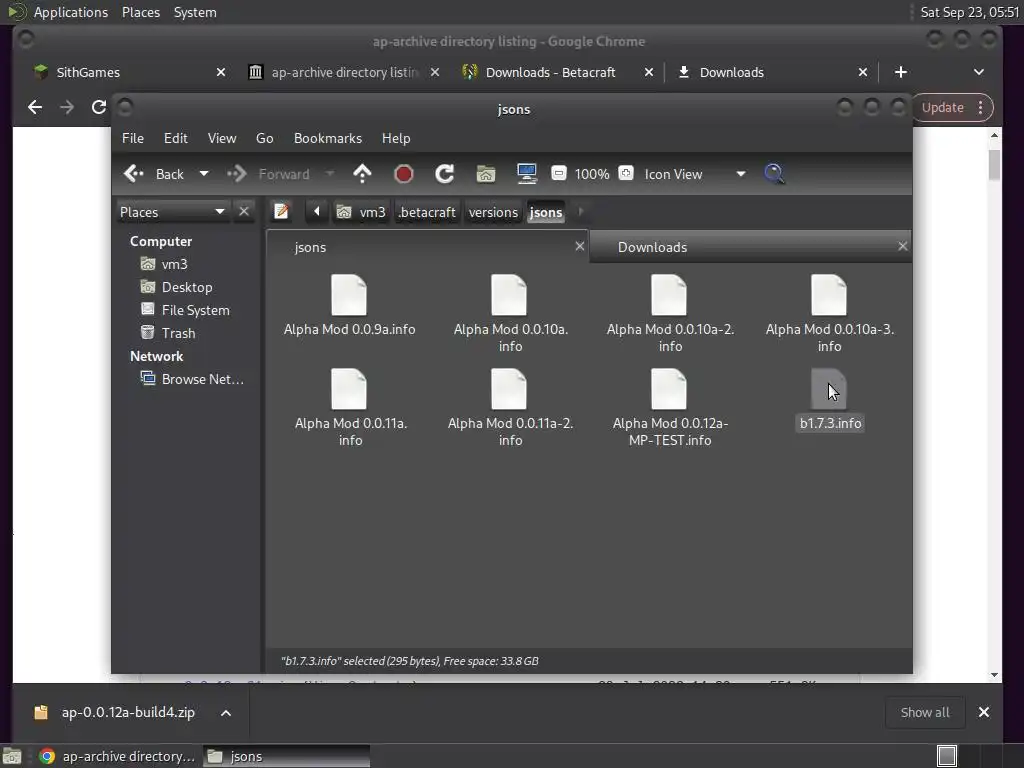Viewport: 1024px width, 768px height.
Task: Select Alpha Mod 0.0.12a-MP-TEST.info file icon
Action: point(669,389)
